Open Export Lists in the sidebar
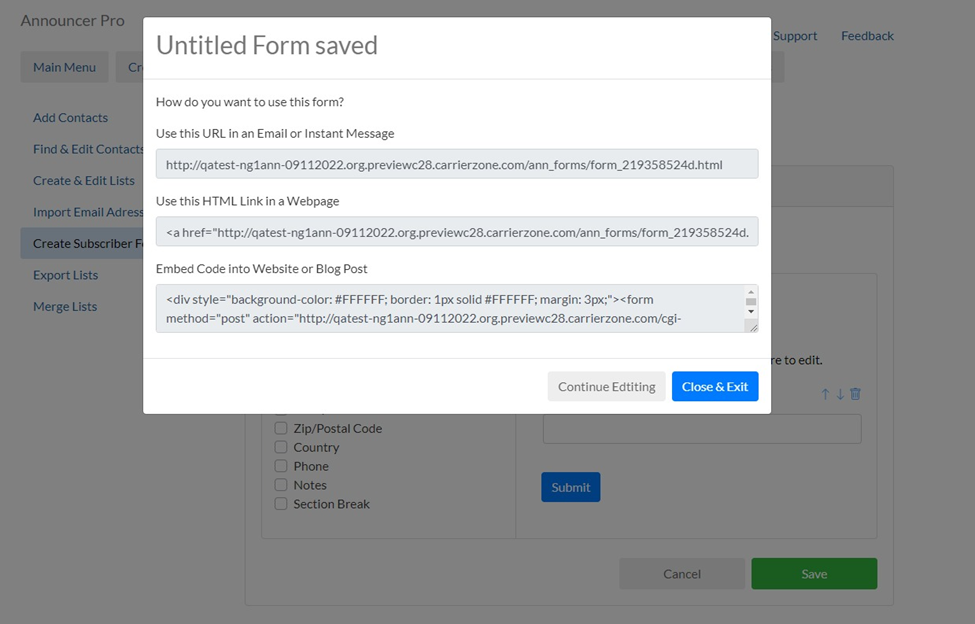Image resolution: width=975 pixels, height=624 pixels. click(65, 275)
